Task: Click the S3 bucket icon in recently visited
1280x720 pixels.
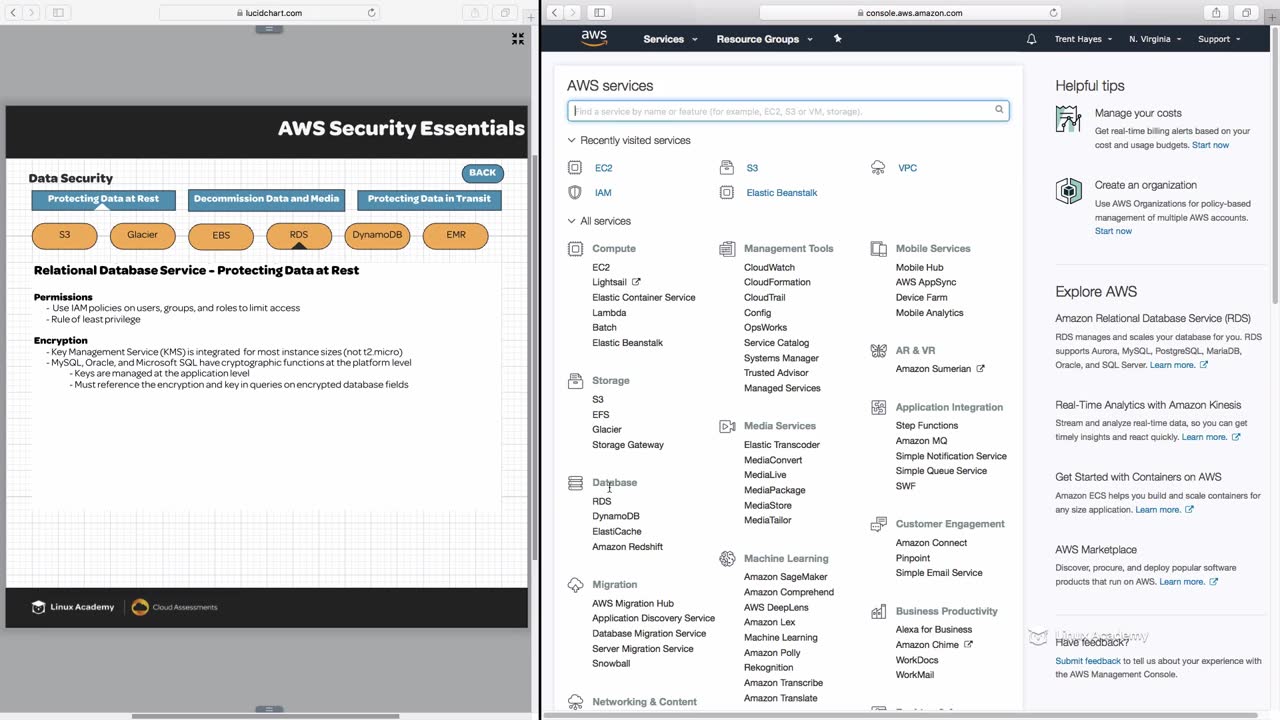Action: [x=727, y=168]
